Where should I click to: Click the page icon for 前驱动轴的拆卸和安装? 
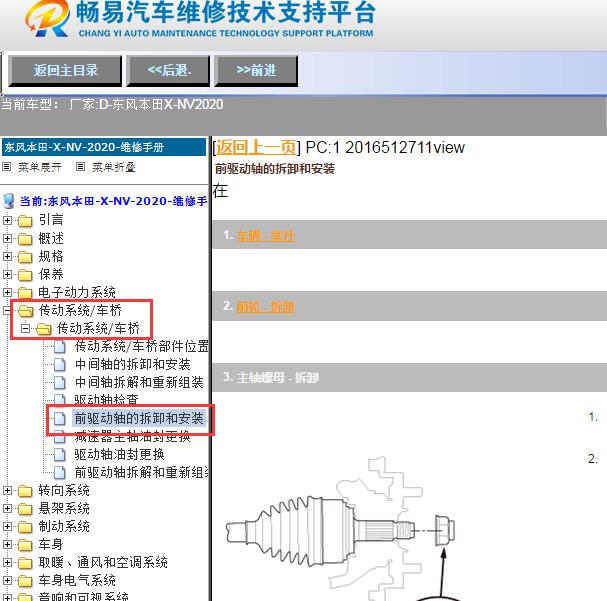(x=60, y=418)
